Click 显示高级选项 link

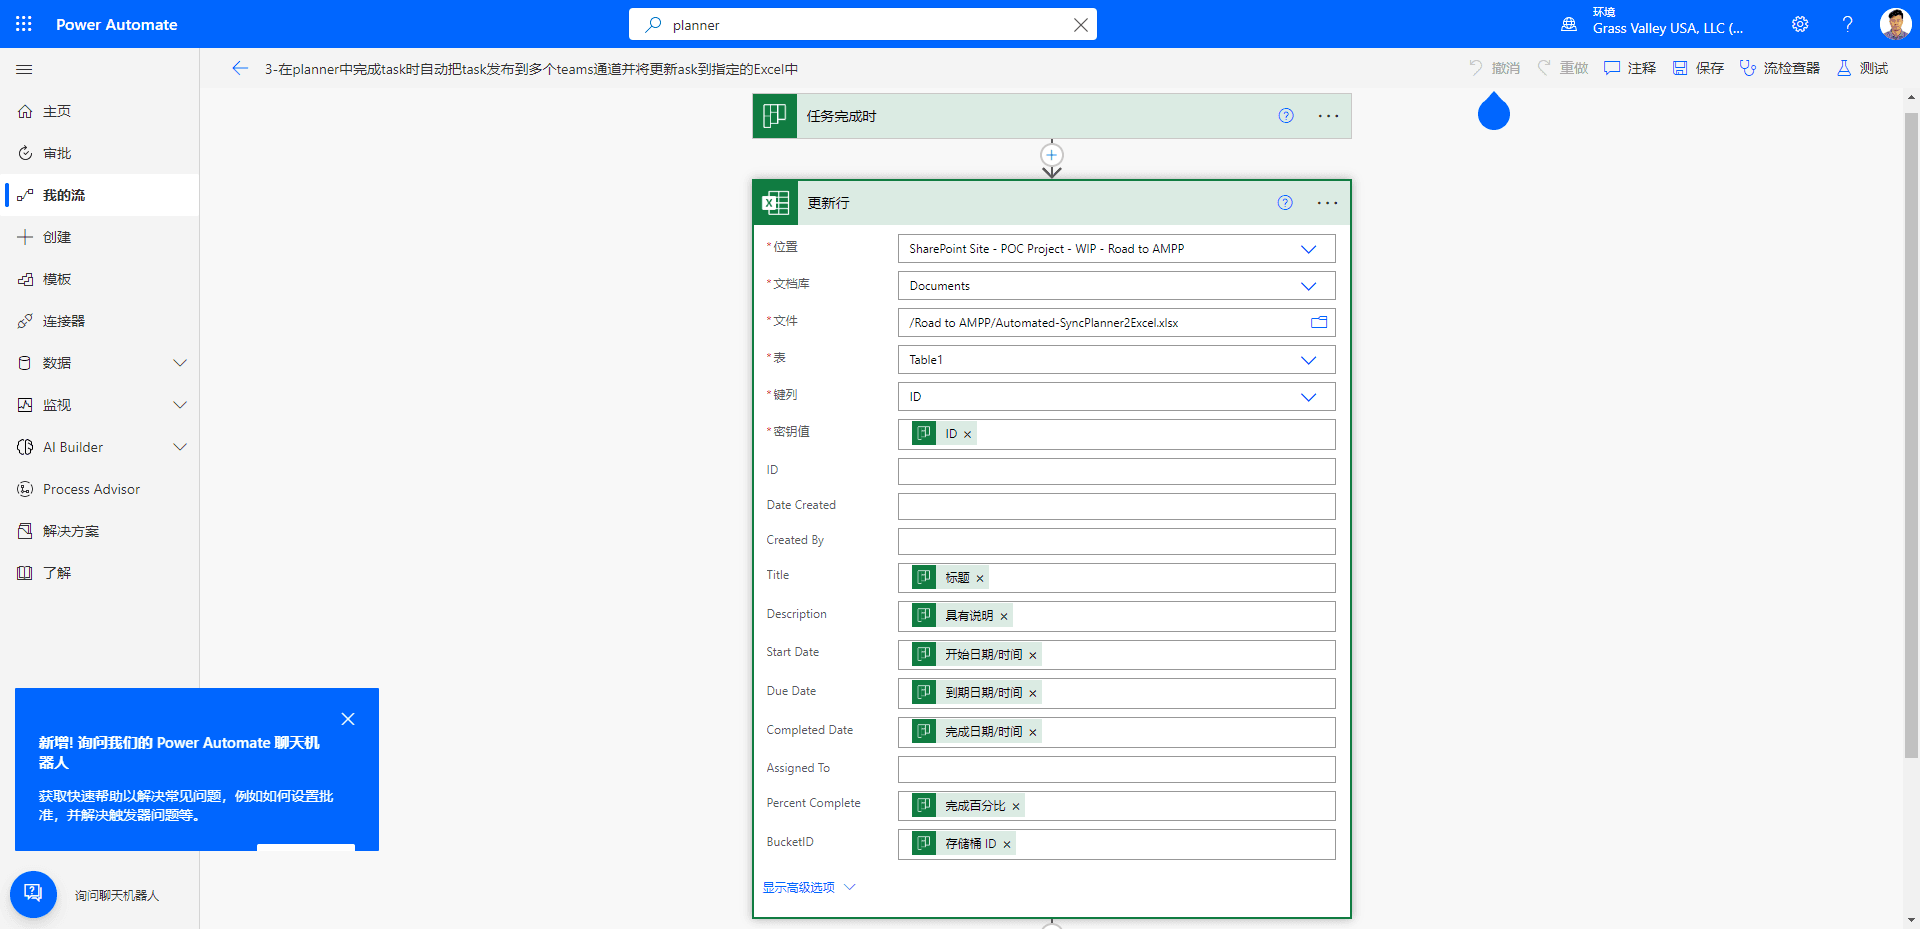click(x=799, y=887)
